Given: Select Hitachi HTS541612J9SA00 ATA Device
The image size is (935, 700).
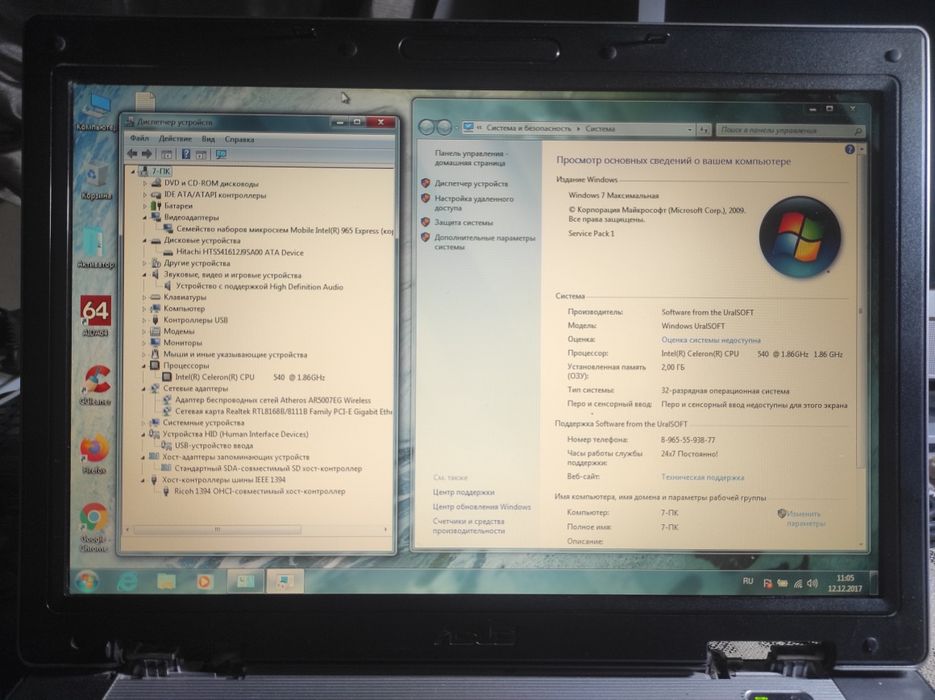Looking at the screenshot, I should [240, 252].
